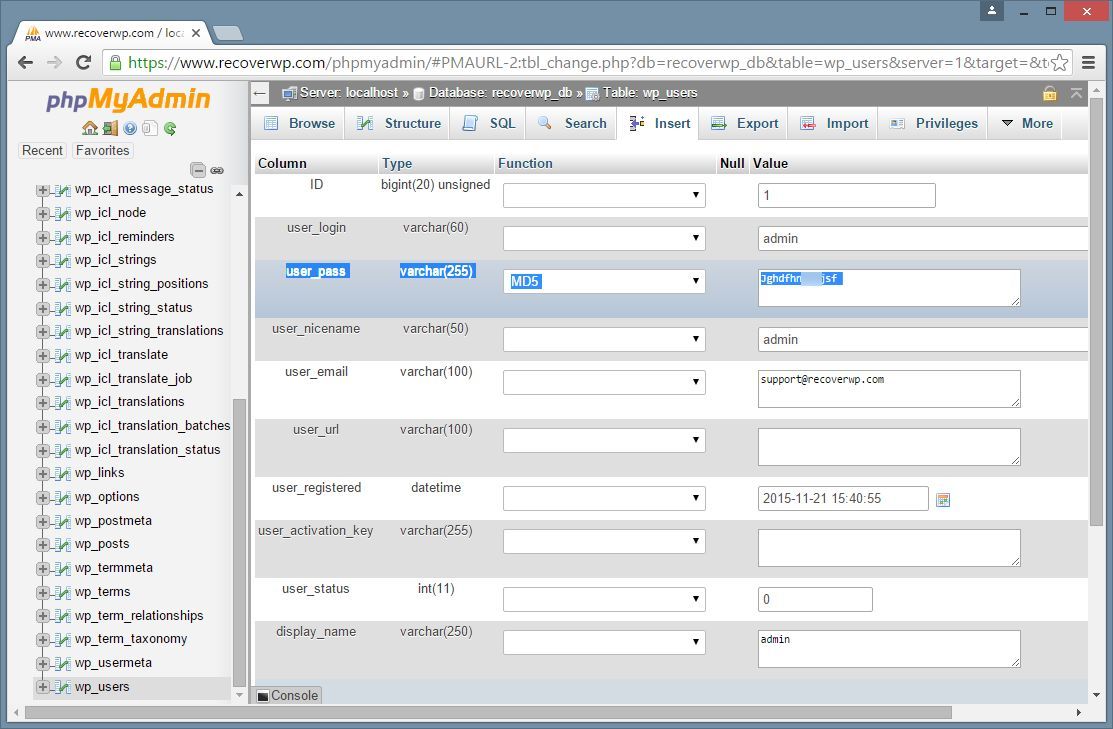Open wp_links table structure icon
The width and height of the screenshot is (1113, 729).
tap(62, 473)
